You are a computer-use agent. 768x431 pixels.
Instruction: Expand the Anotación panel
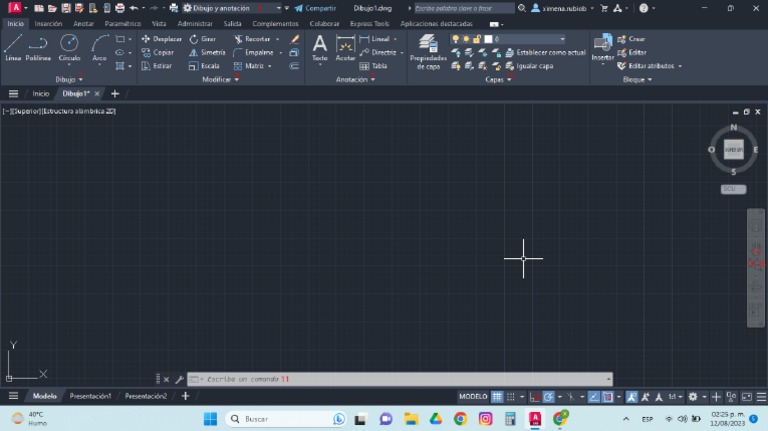(x=355, y=79)
